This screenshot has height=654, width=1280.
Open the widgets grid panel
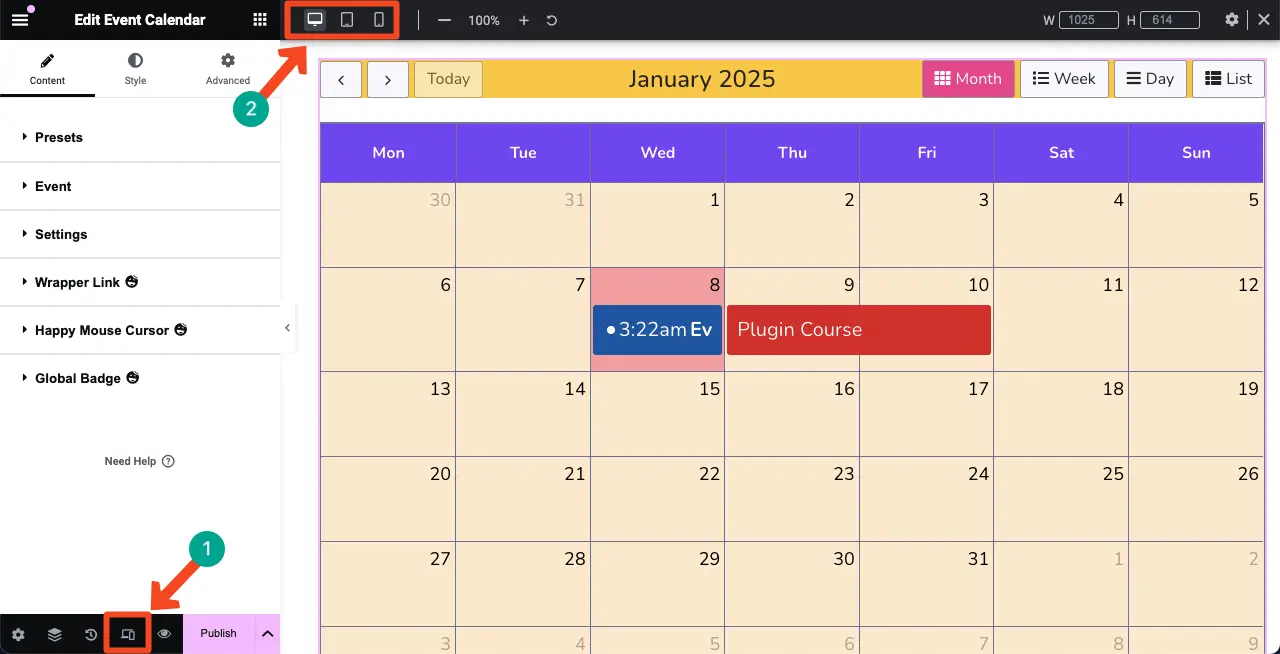click(260, 20)
